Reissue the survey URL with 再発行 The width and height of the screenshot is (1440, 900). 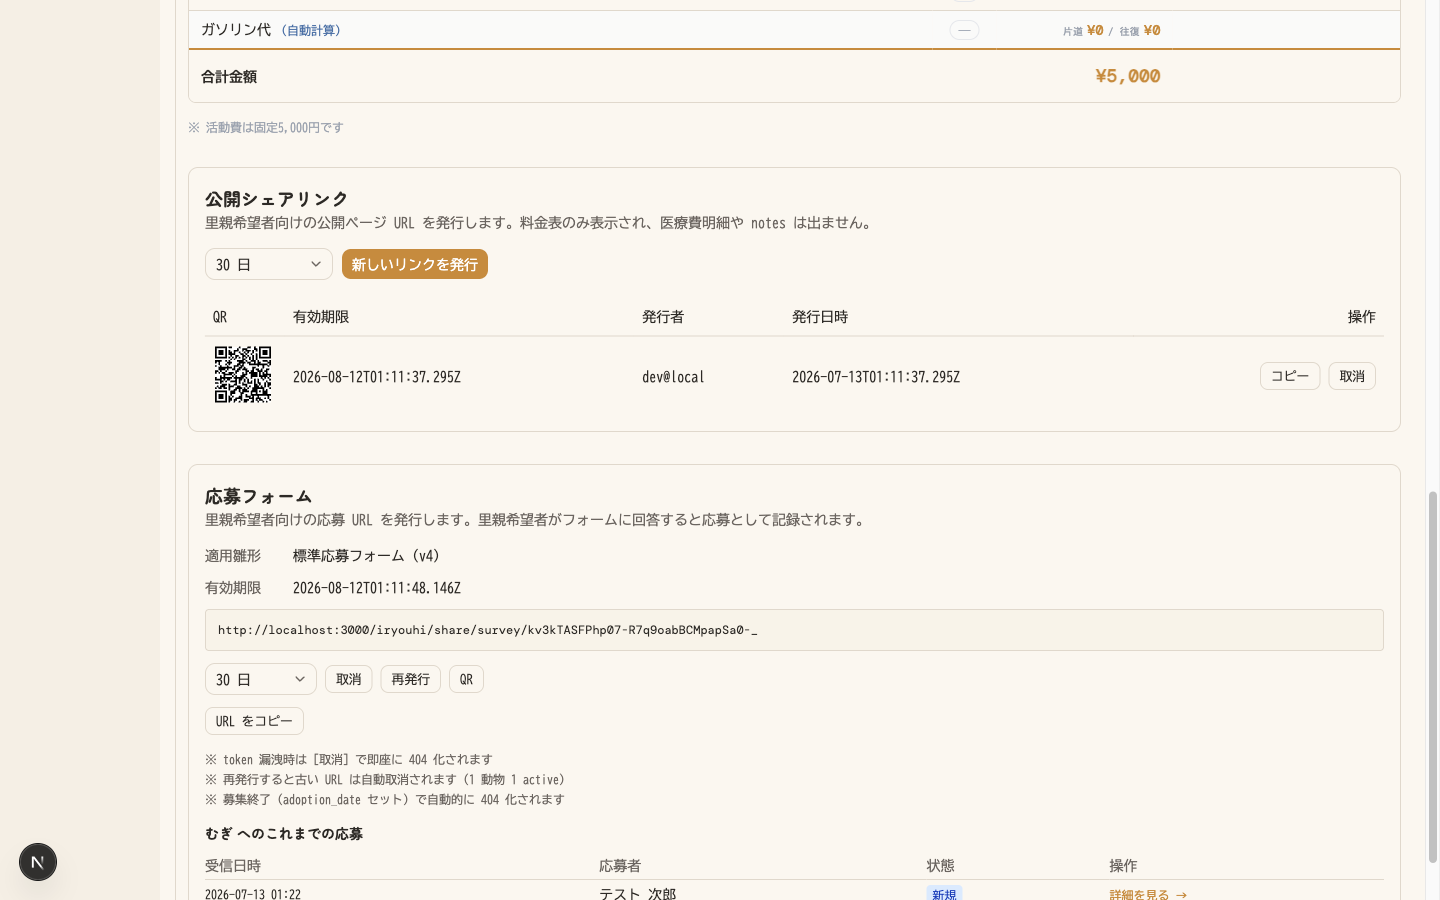click(410, 679)
